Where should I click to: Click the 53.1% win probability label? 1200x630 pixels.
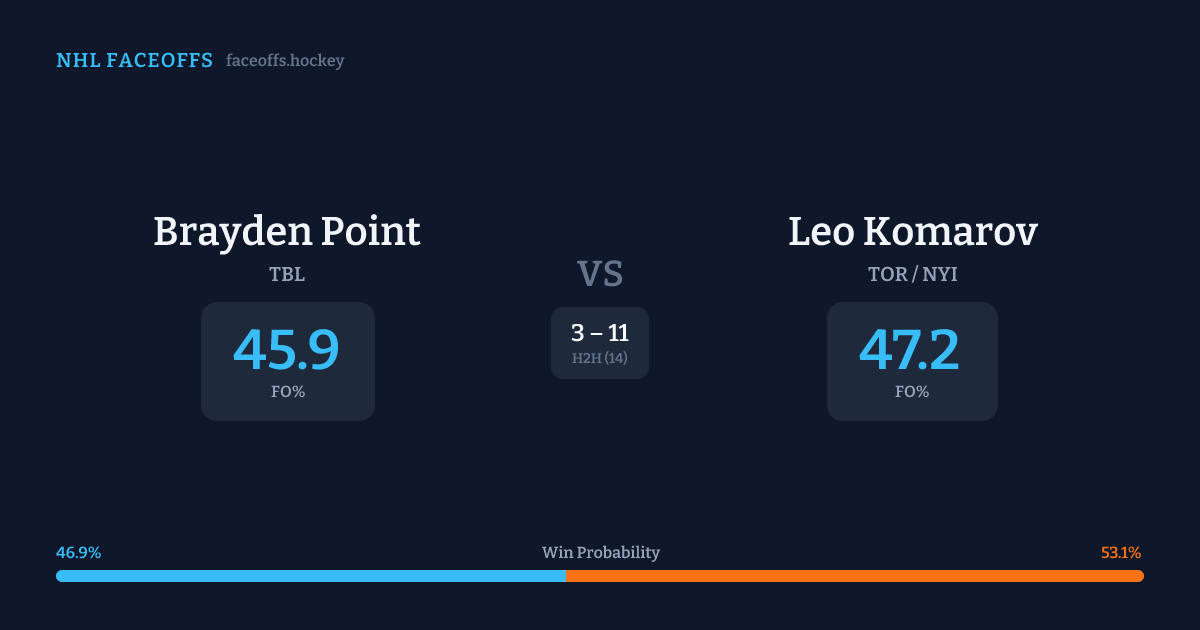[1121, 553]
